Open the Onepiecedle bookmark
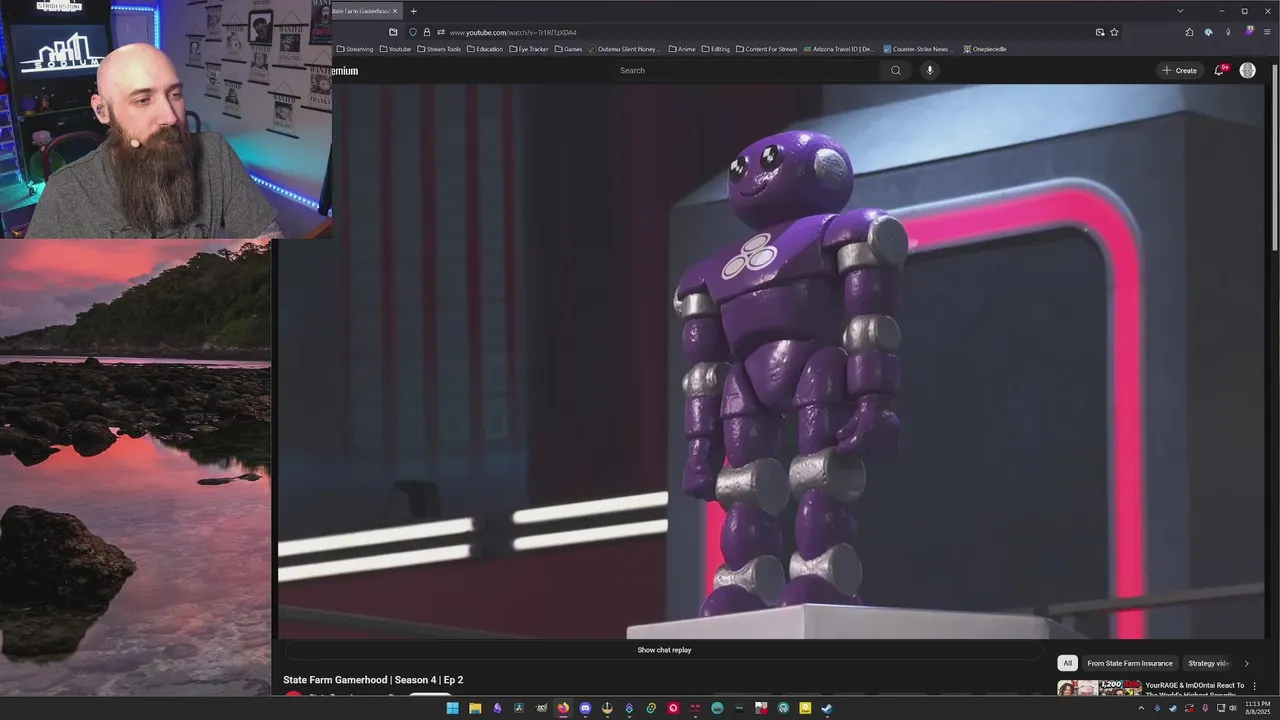This screenshot has height=720, width=1280. (985, 49)
